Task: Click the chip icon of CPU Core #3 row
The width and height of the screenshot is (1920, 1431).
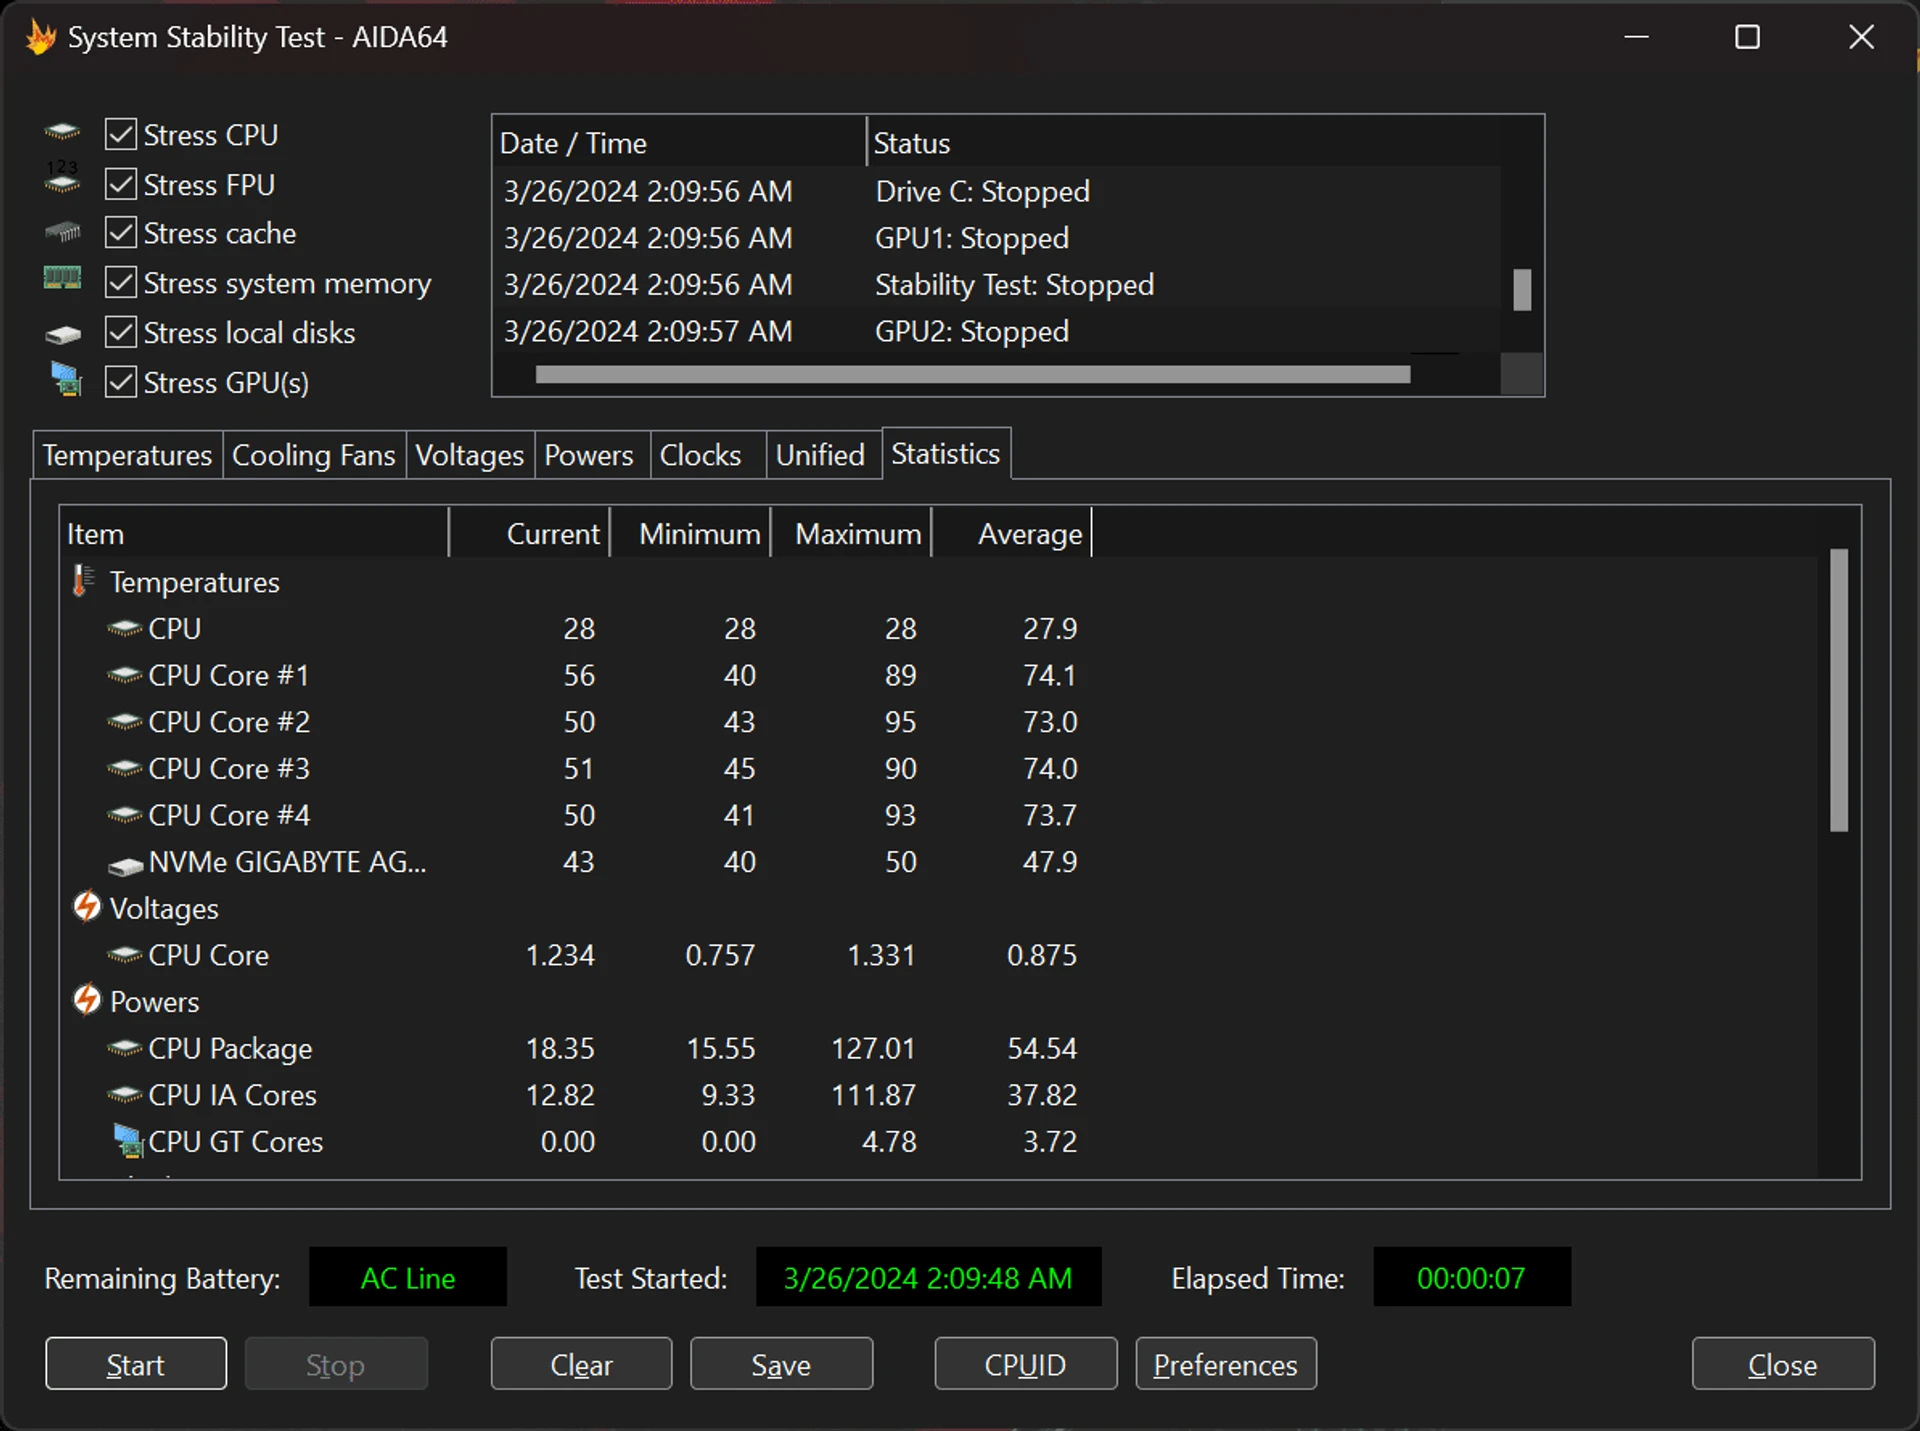Action: [x=124, y=768]
